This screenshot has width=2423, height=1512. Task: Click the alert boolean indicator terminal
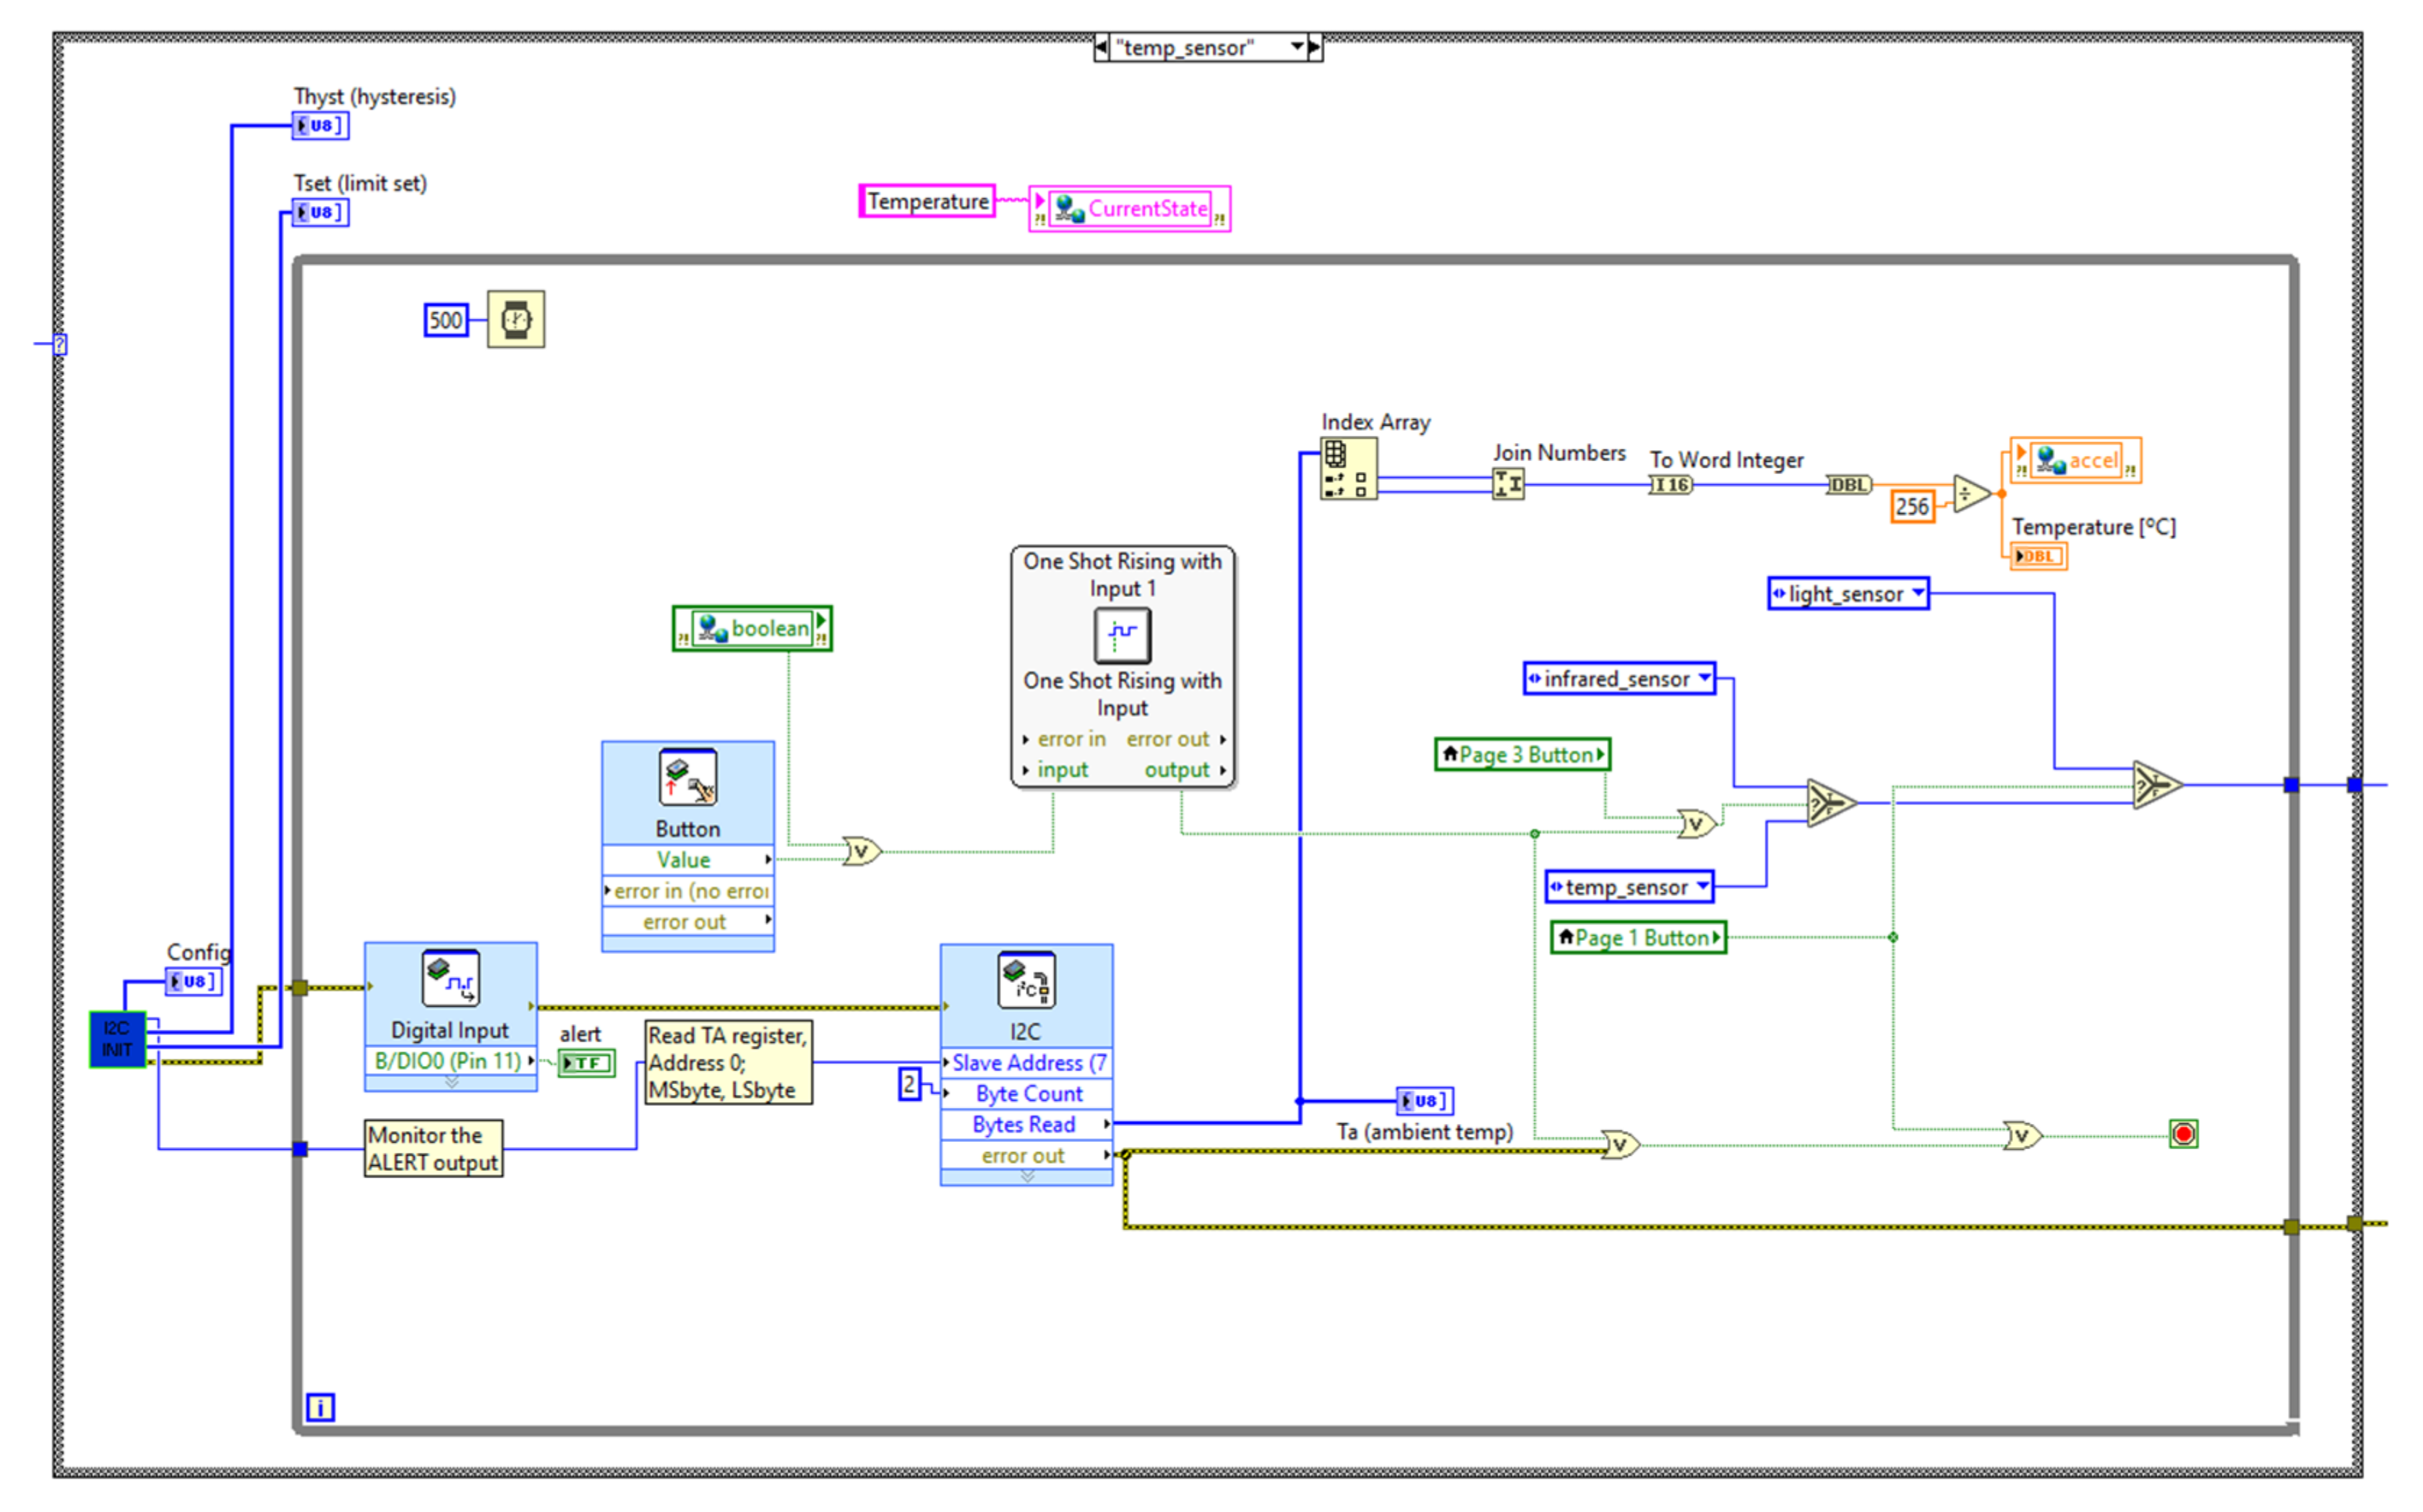(586, 1063)
